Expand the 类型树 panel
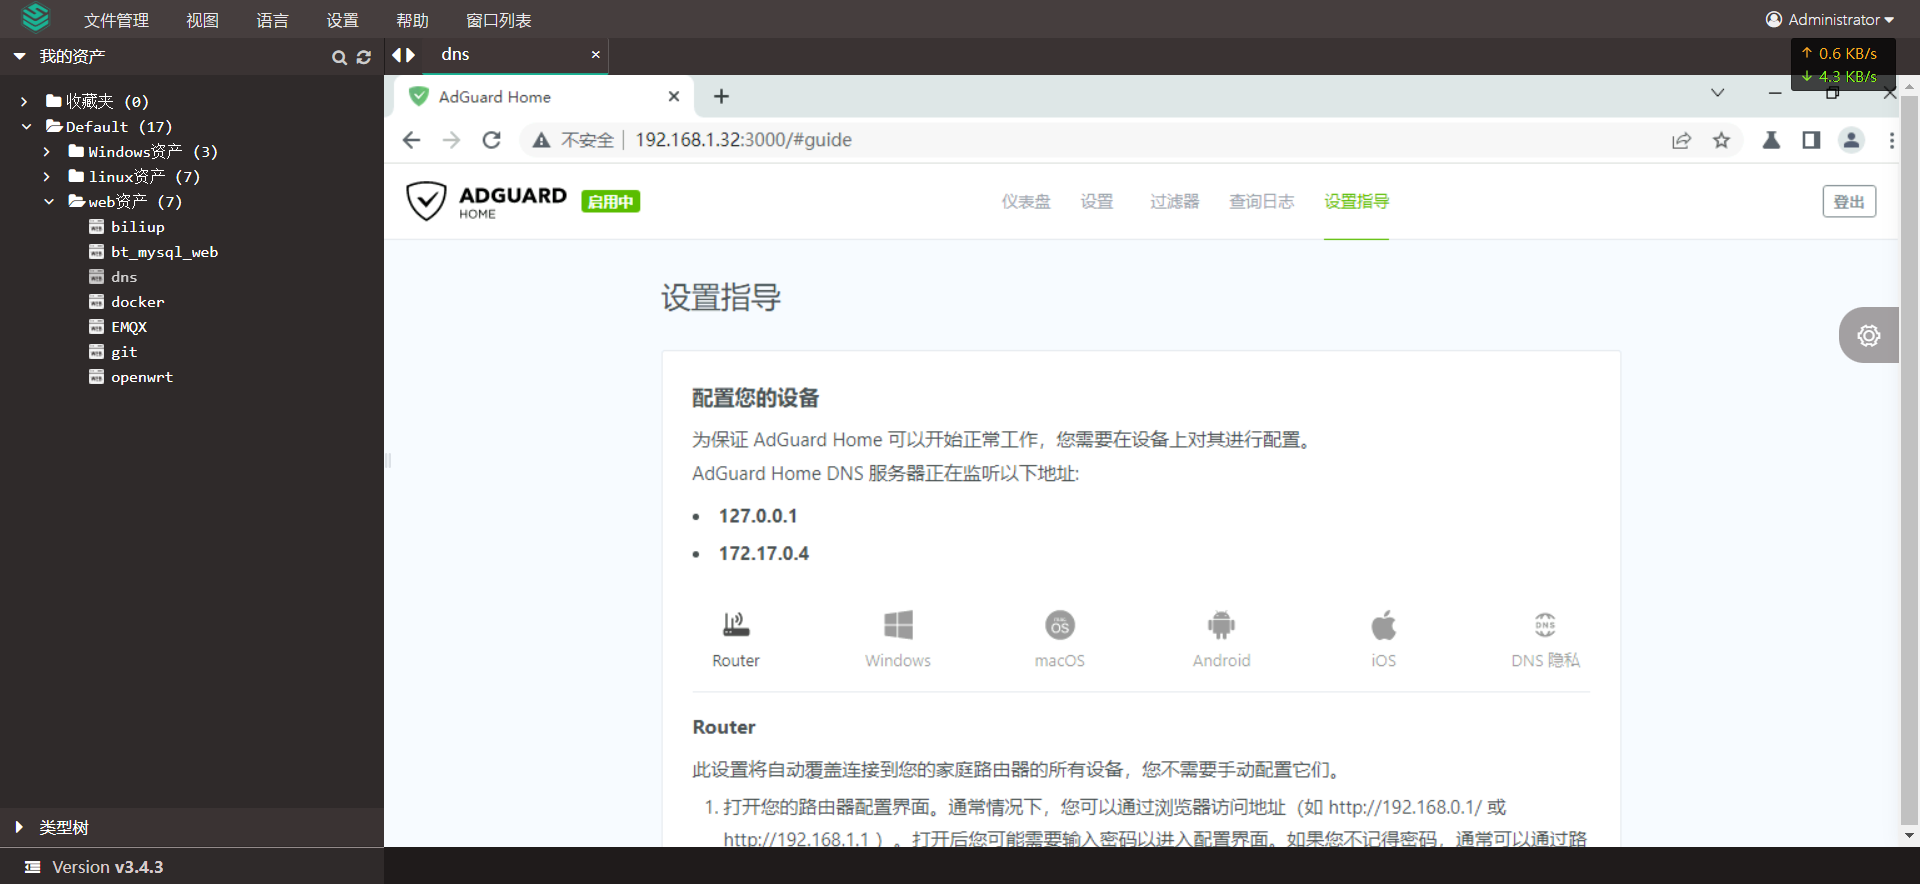The width and height of the screenshot is (1920, 884). tap(19, 827)
